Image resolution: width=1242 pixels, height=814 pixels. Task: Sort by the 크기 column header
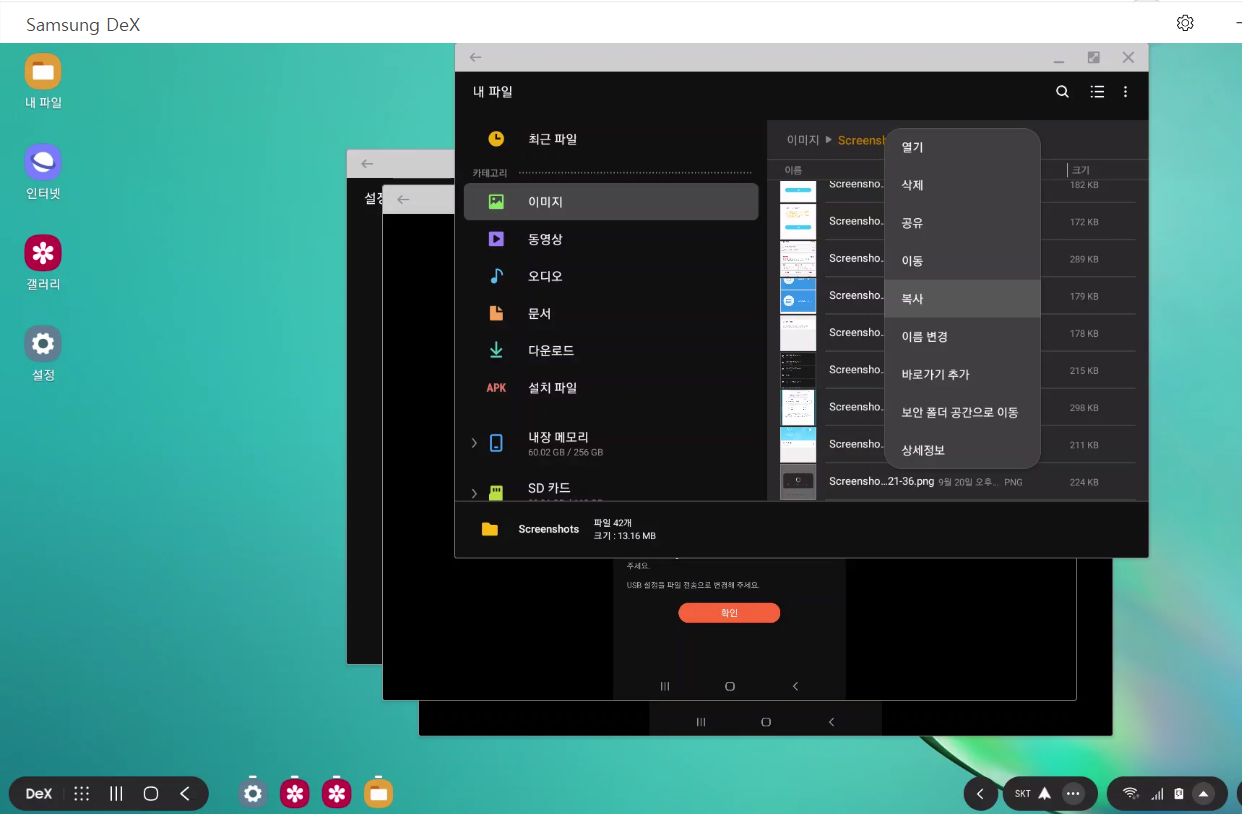(1080, 170)
